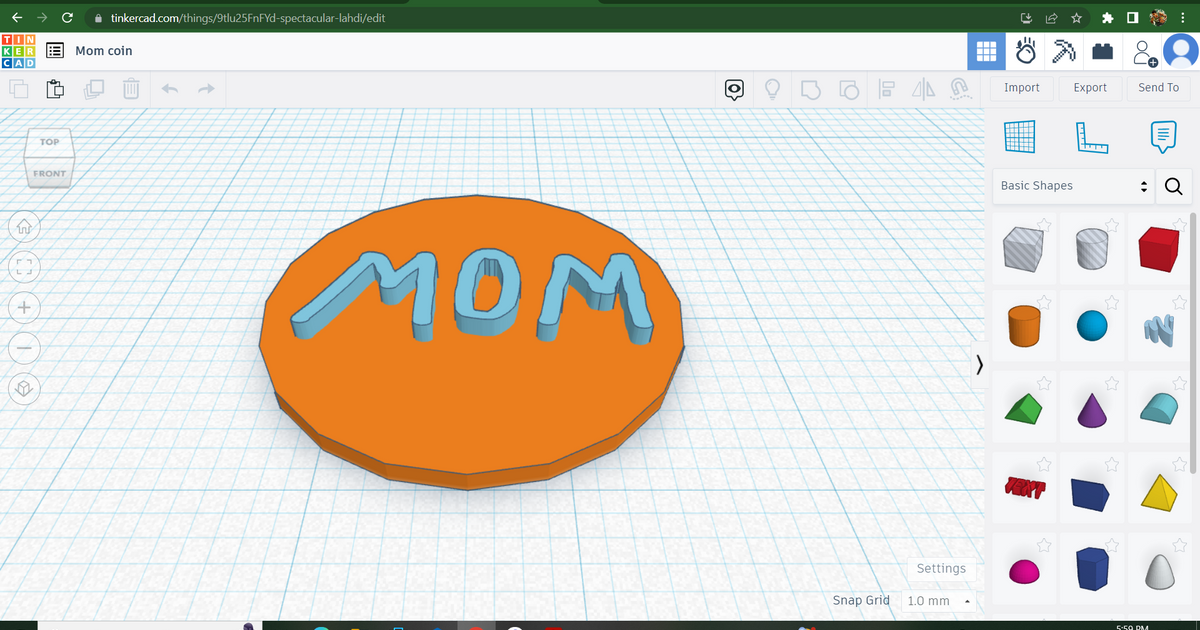The height and width of the screenshot is (630, 1200).
Task: Open the Notes tool
Action: click(1162, 137)
